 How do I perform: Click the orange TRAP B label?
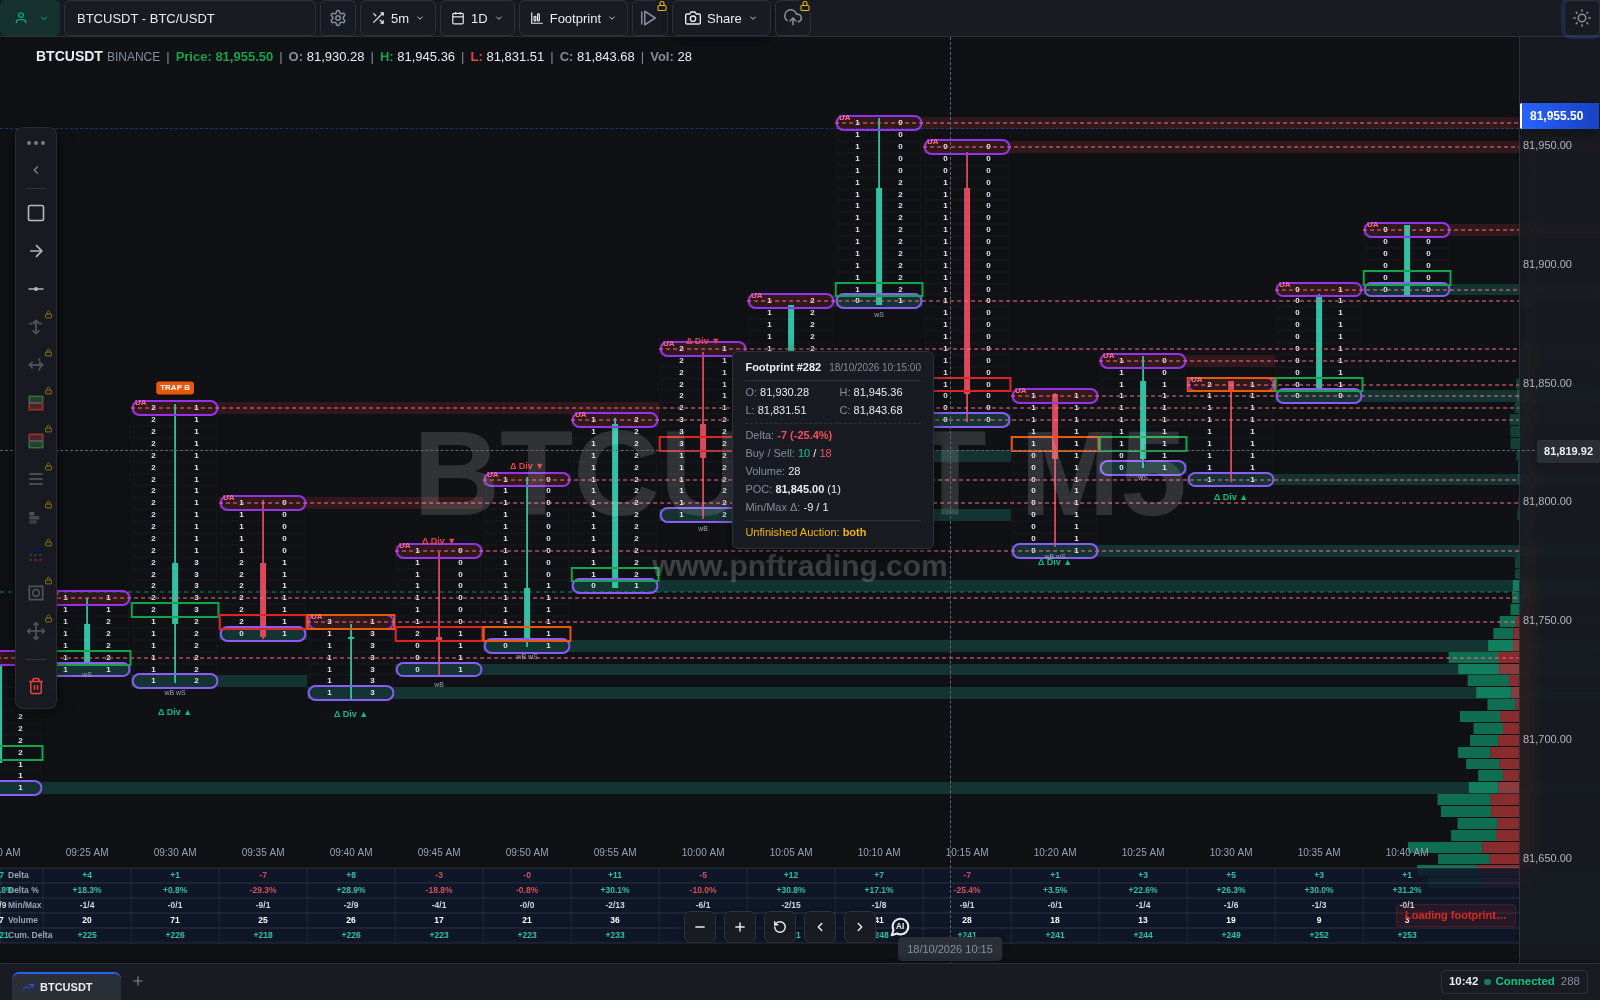click(175, 388)
